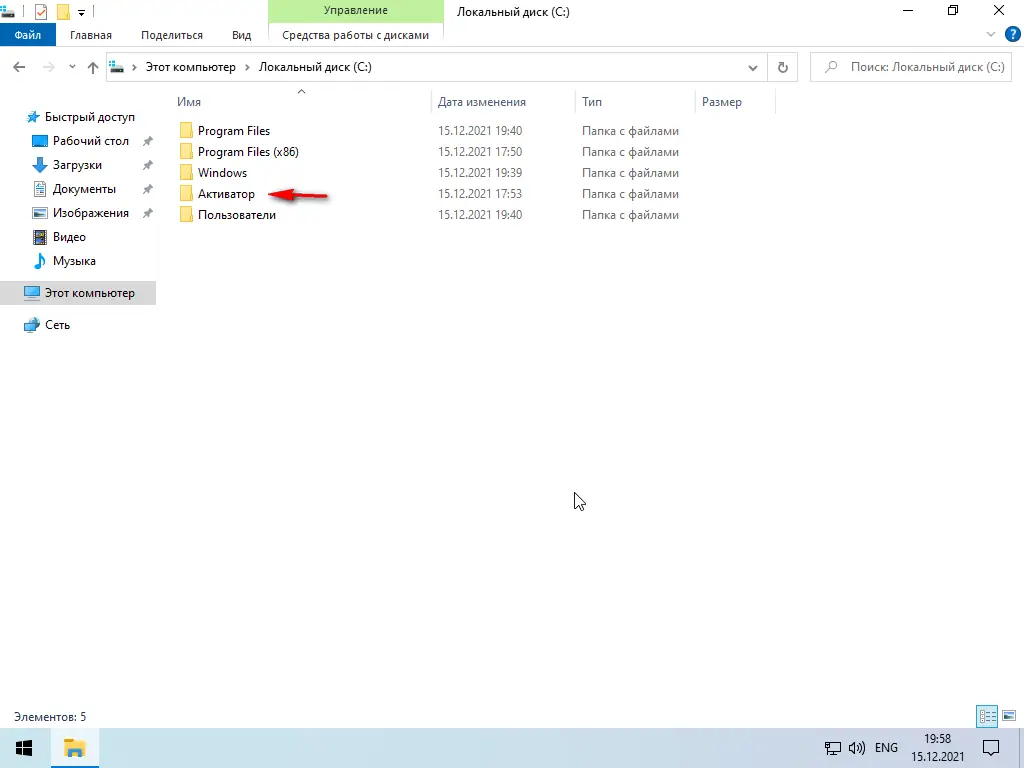Switch to the Главная ribbon tab
Image resolution: width=1024 pixels, height=768 pixels.
click(91, 35)
